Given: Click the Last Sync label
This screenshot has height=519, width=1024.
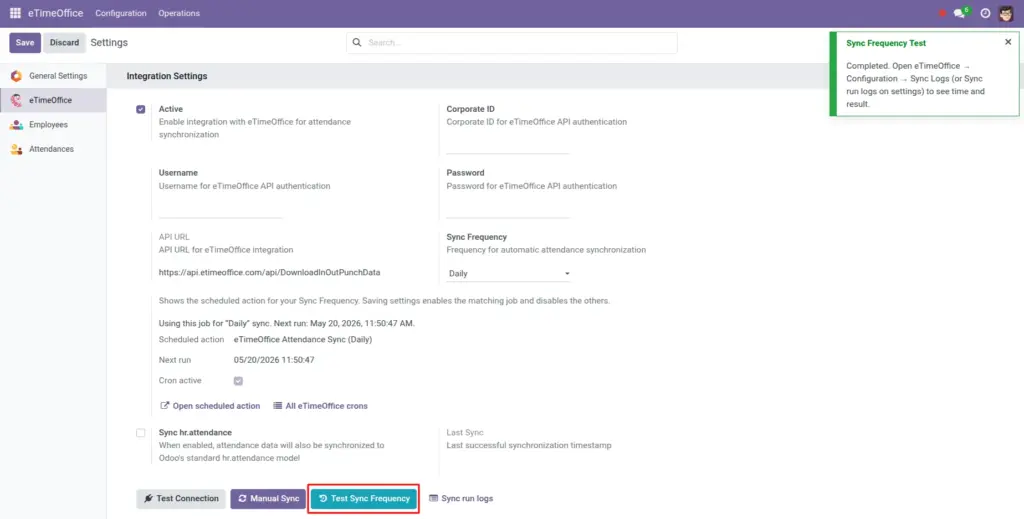Looking at the screenshot, I should 465,433.
